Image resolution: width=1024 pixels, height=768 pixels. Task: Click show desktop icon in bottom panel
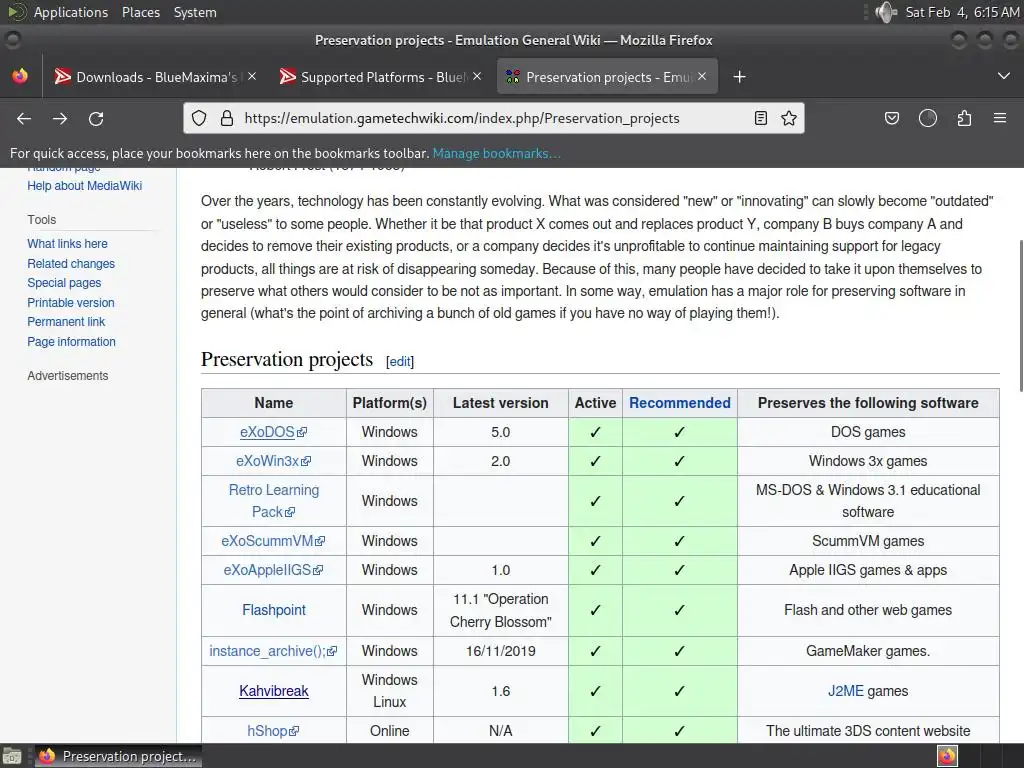click(12, 756)
